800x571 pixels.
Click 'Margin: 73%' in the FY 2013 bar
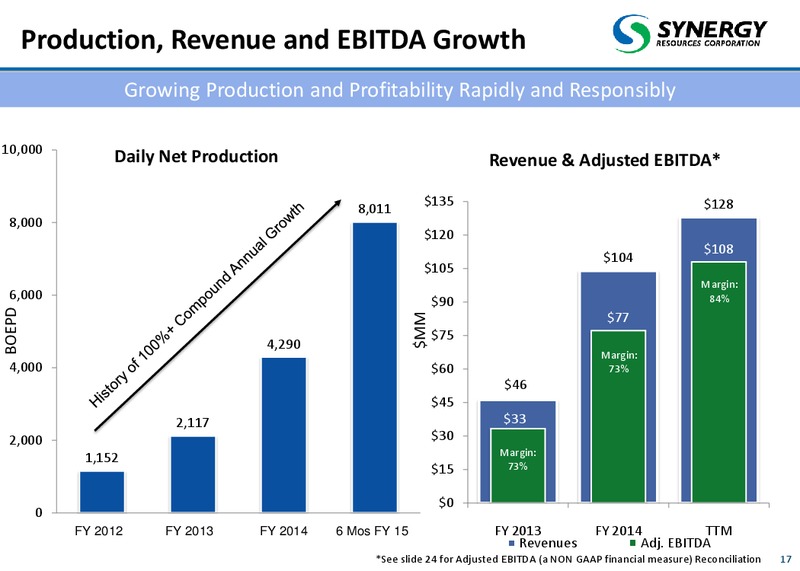pos(518,459)
